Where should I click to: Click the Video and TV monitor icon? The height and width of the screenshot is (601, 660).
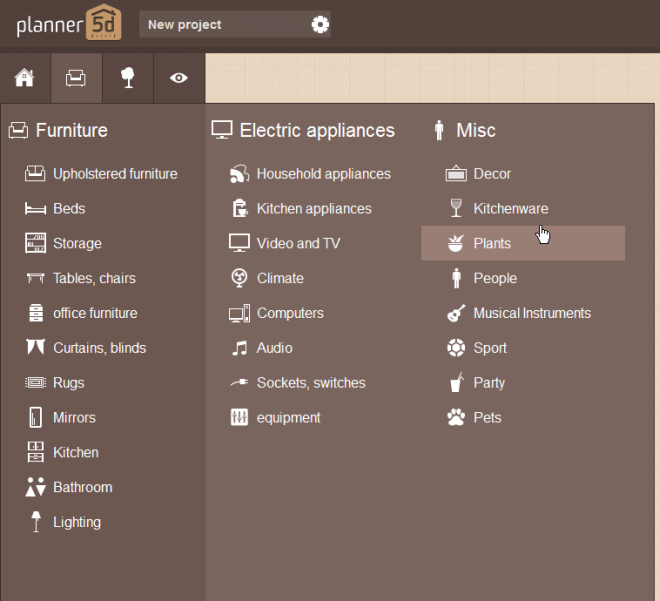[239, 243]
